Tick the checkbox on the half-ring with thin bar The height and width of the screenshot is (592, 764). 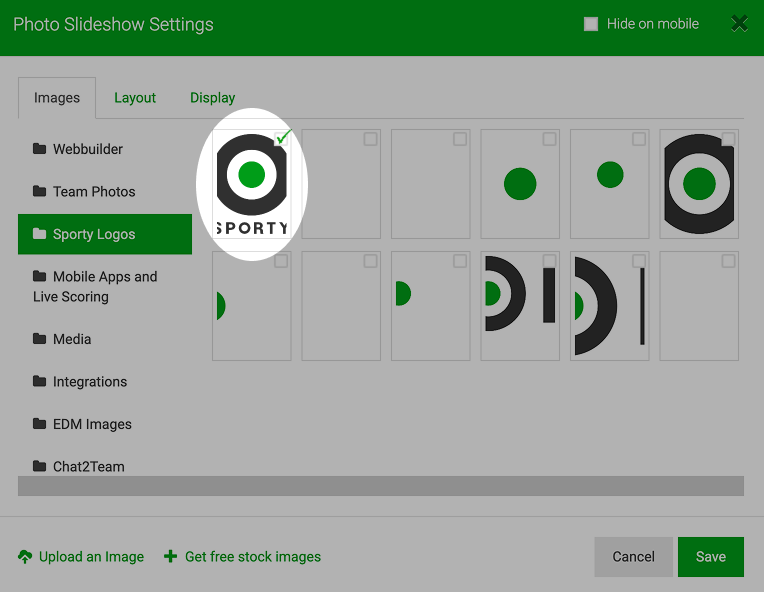coord(639,261)
